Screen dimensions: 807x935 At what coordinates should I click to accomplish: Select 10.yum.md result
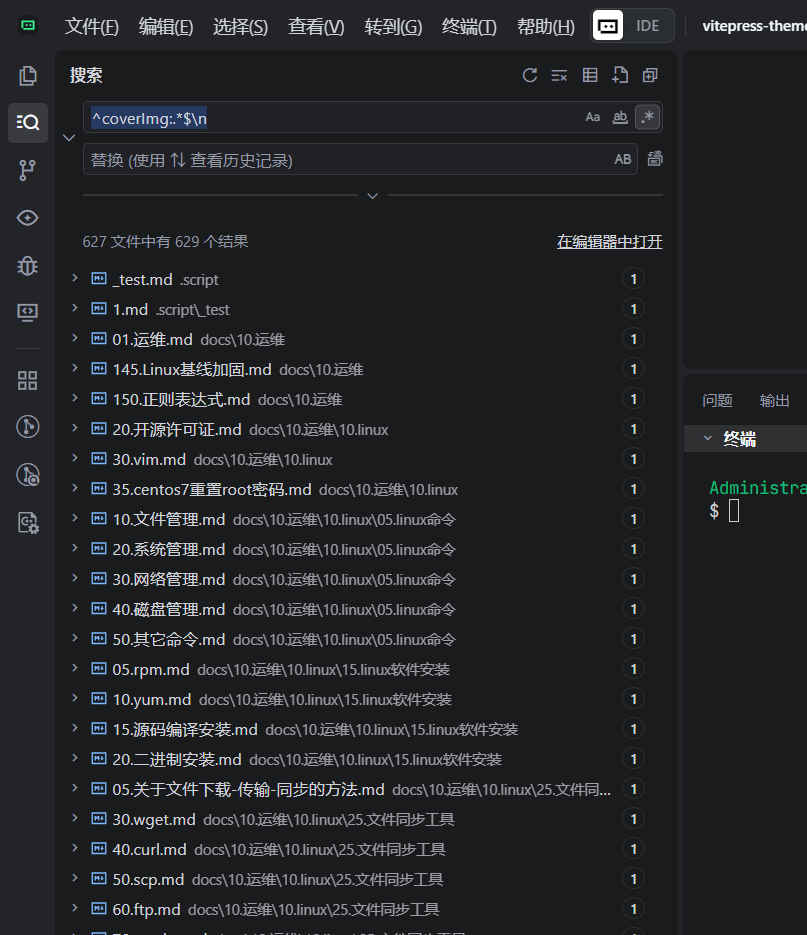tap(358, 699)
